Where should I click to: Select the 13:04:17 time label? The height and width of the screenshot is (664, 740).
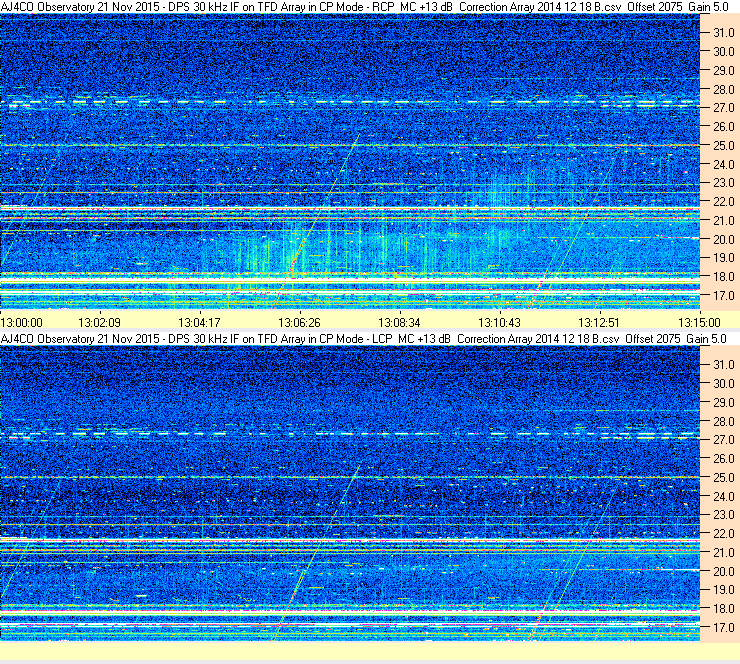[x=199, y=323]
